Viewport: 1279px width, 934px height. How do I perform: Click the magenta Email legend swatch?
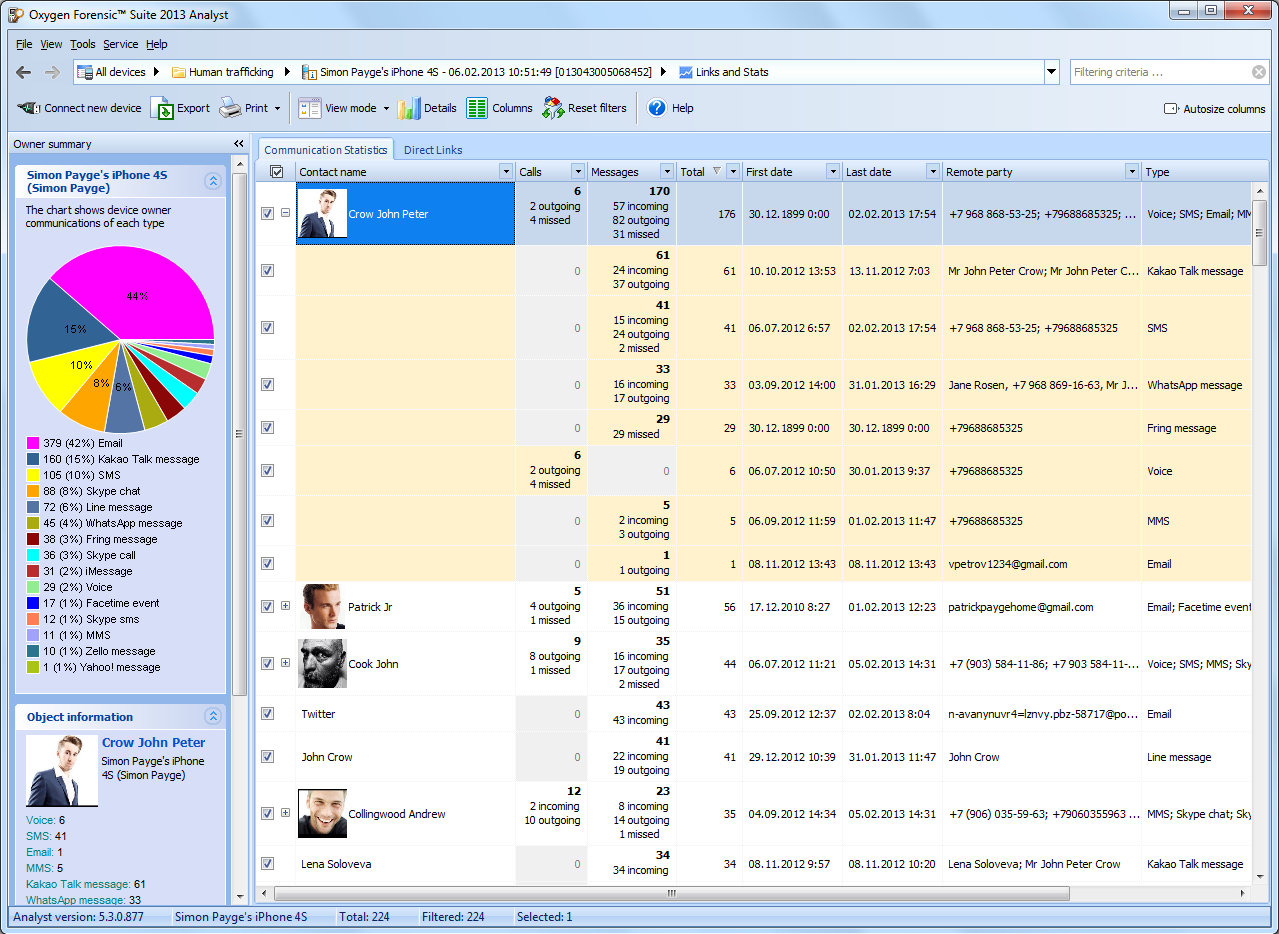[33, 443]
